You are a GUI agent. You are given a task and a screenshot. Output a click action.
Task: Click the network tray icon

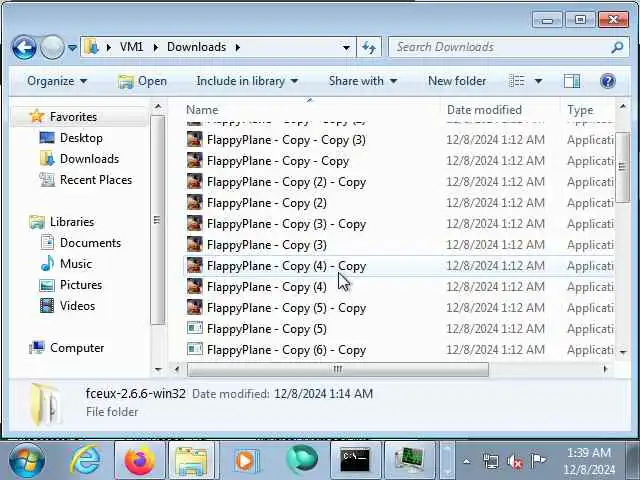tap(490, 462)
